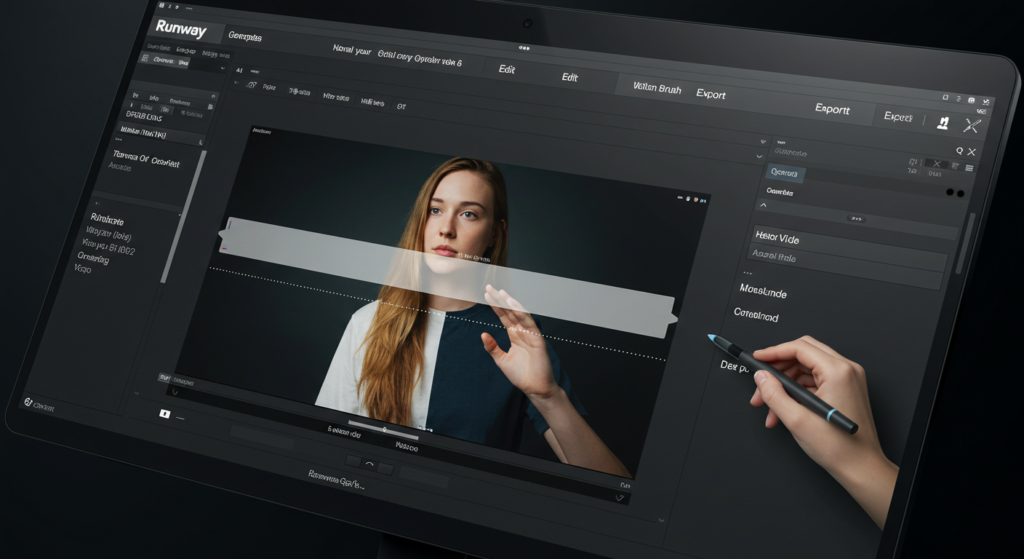Click the large 'Esportt' button in the header
The height and width of the screenshot is (559, 1024).
pos(832,109)
